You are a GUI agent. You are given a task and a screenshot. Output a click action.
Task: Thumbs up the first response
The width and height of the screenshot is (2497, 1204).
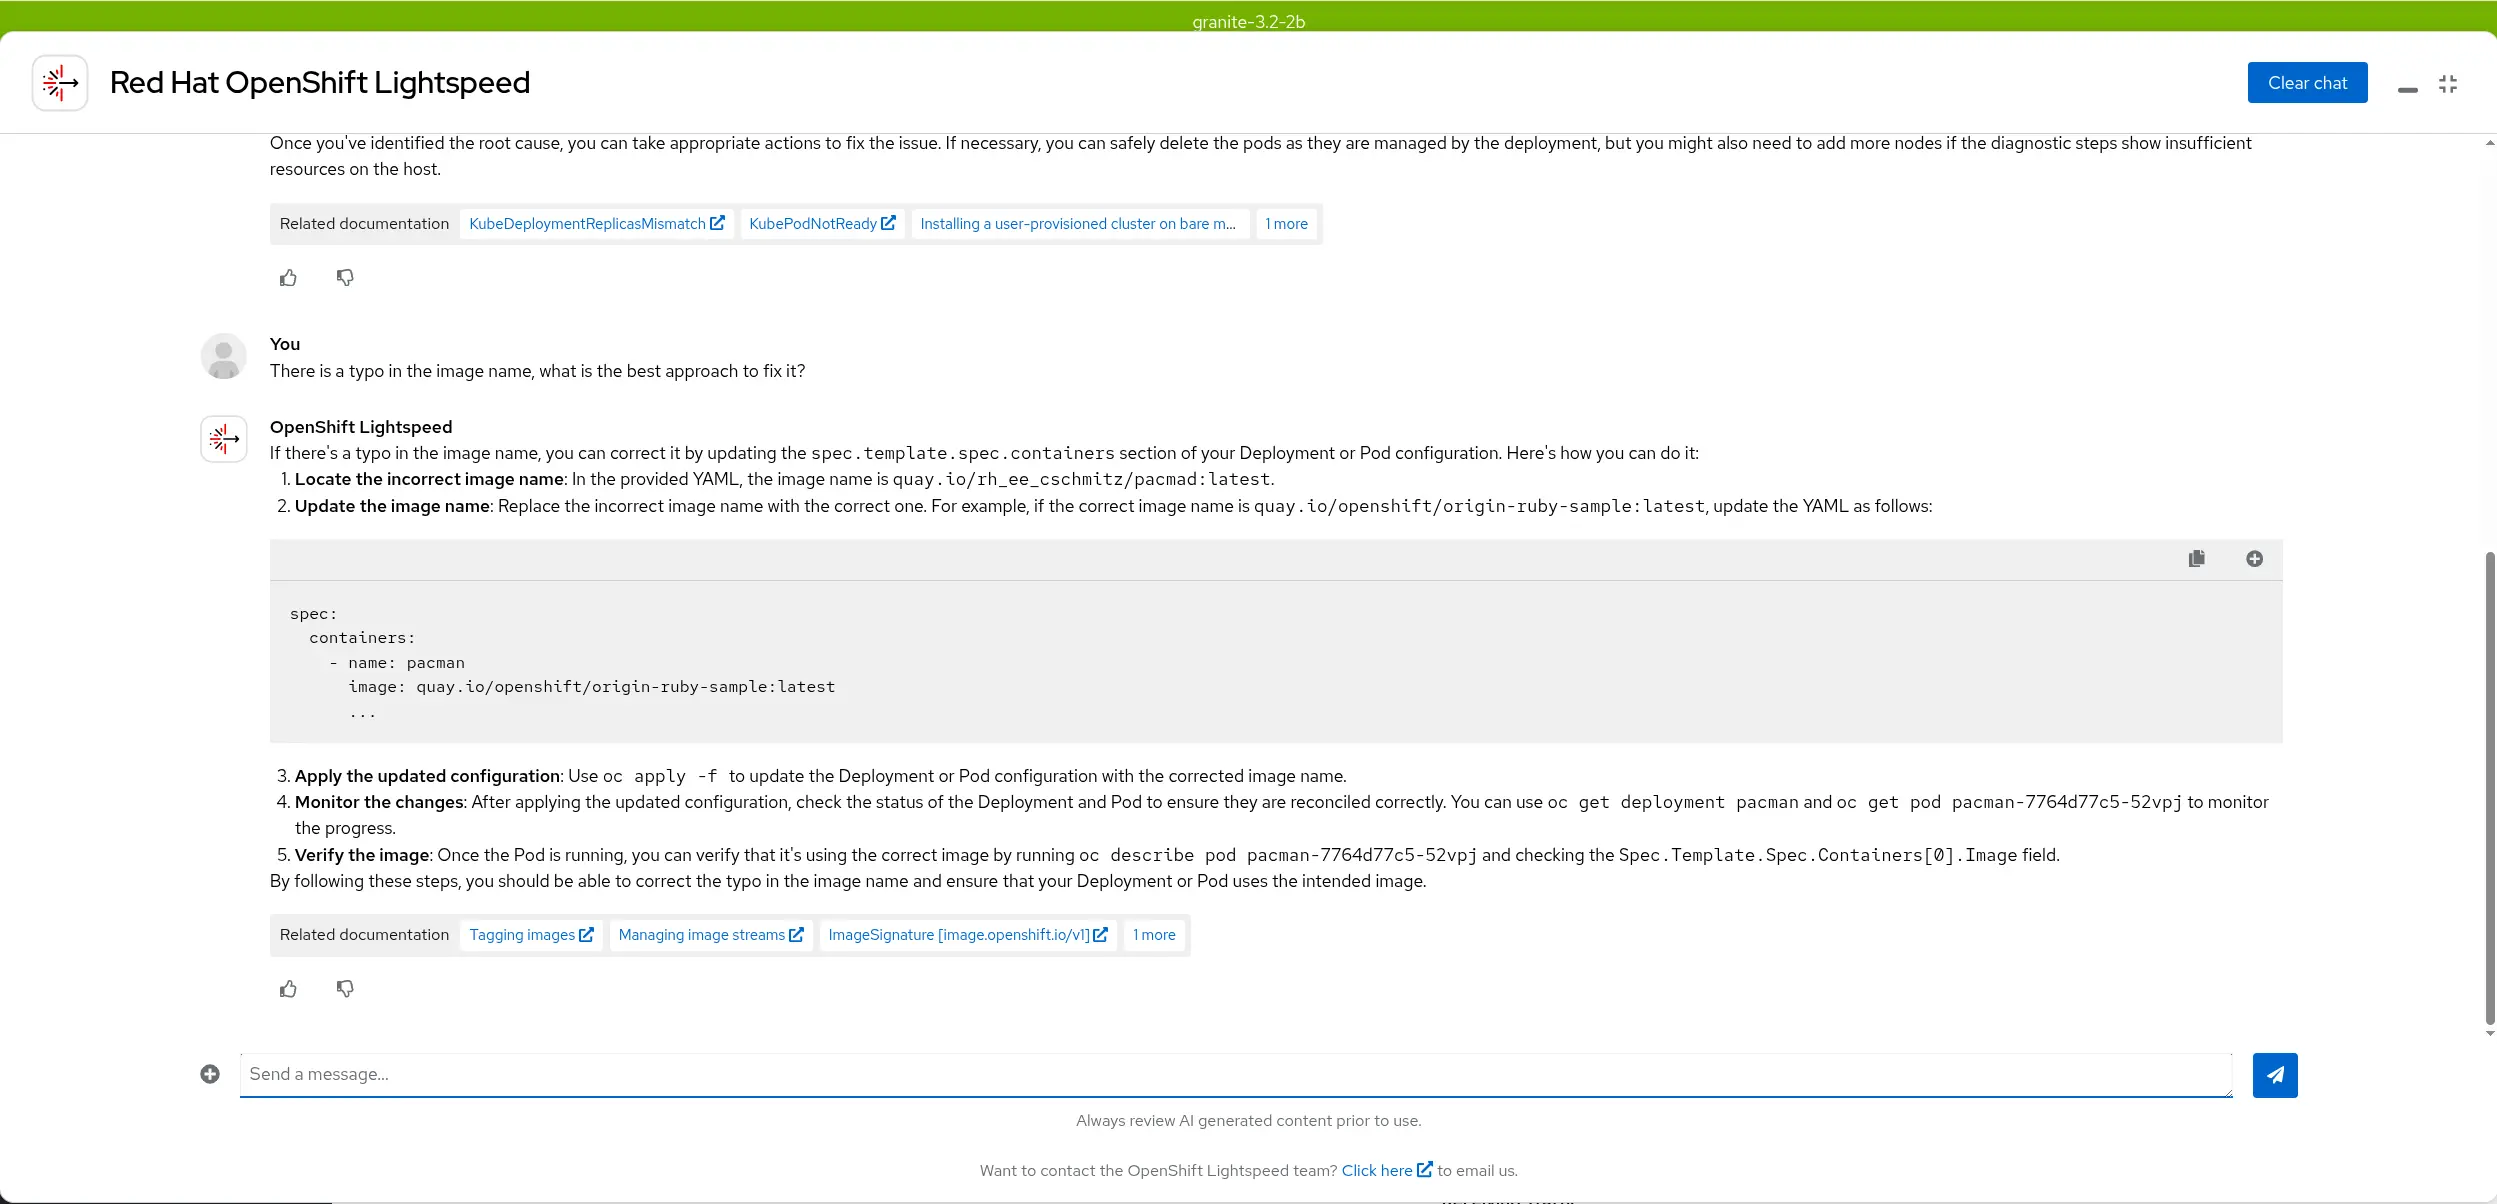(x=288, y=278)
